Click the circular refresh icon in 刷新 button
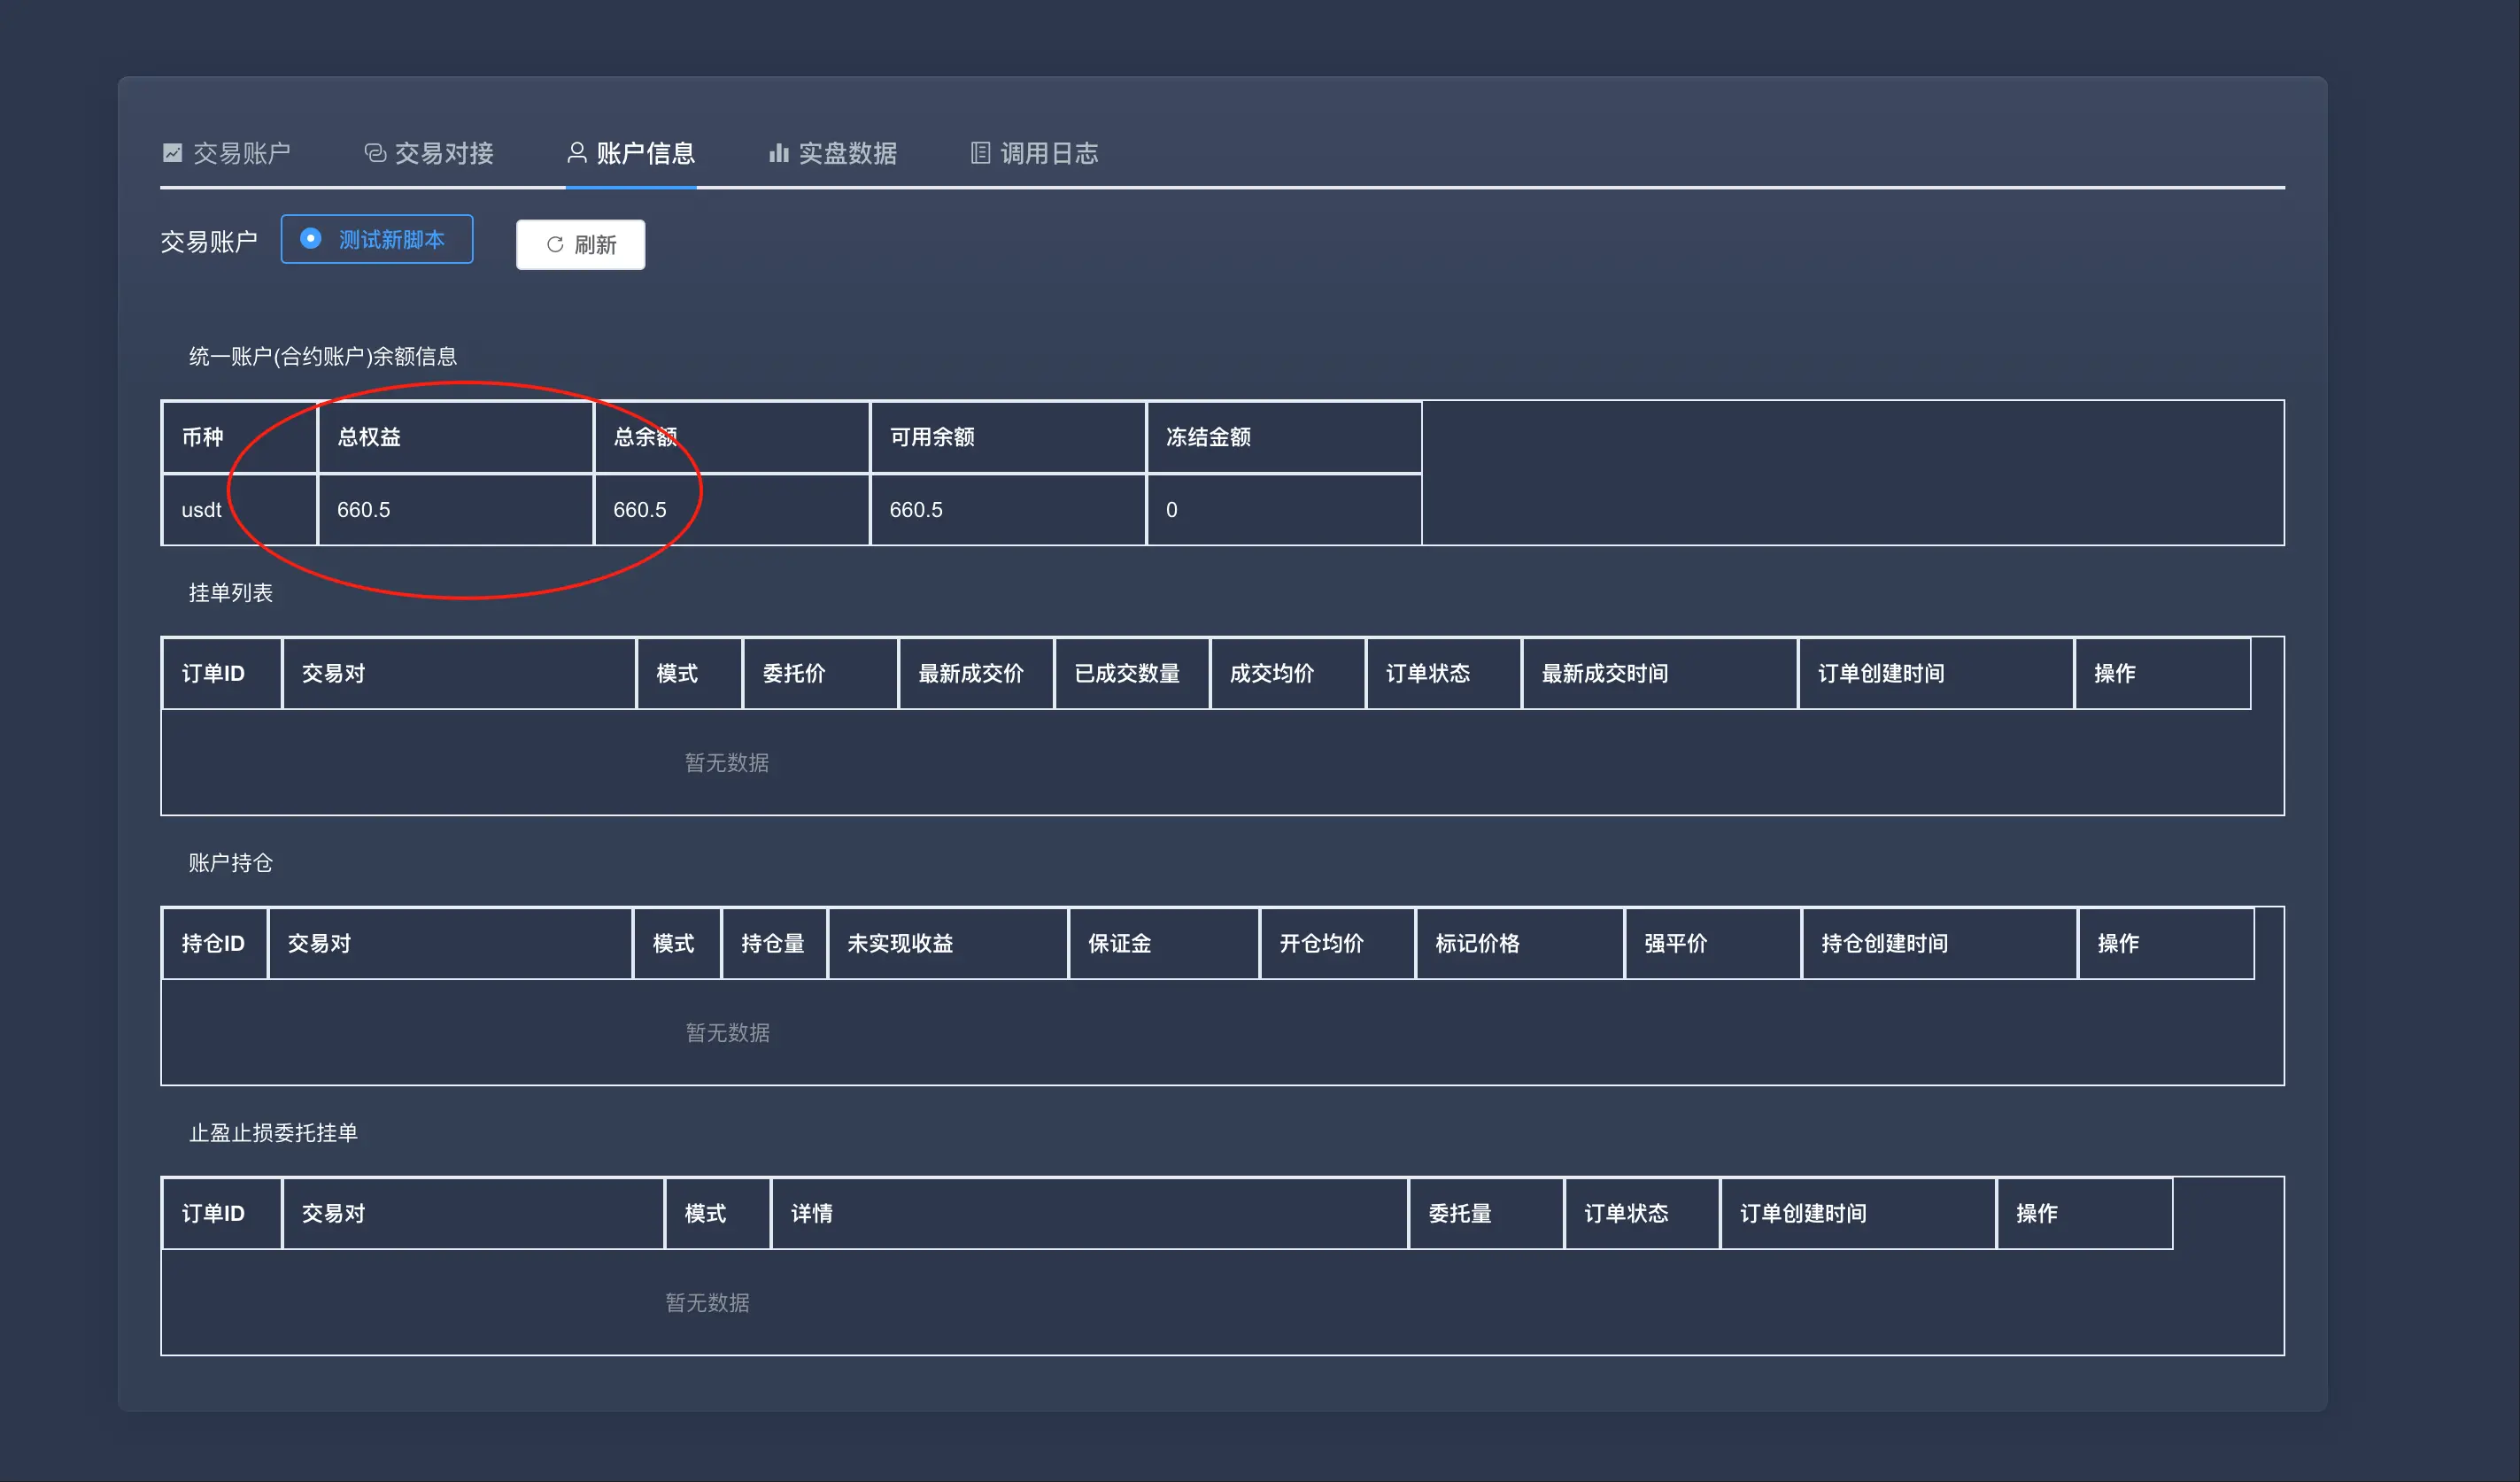 click(555, 245)
